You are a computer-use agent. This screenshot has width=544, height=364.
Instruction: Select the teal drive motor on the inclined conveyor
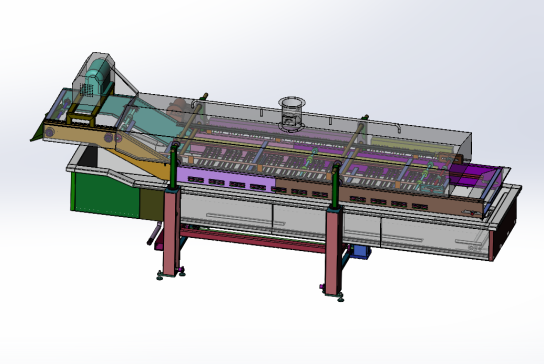pos(98,78)
